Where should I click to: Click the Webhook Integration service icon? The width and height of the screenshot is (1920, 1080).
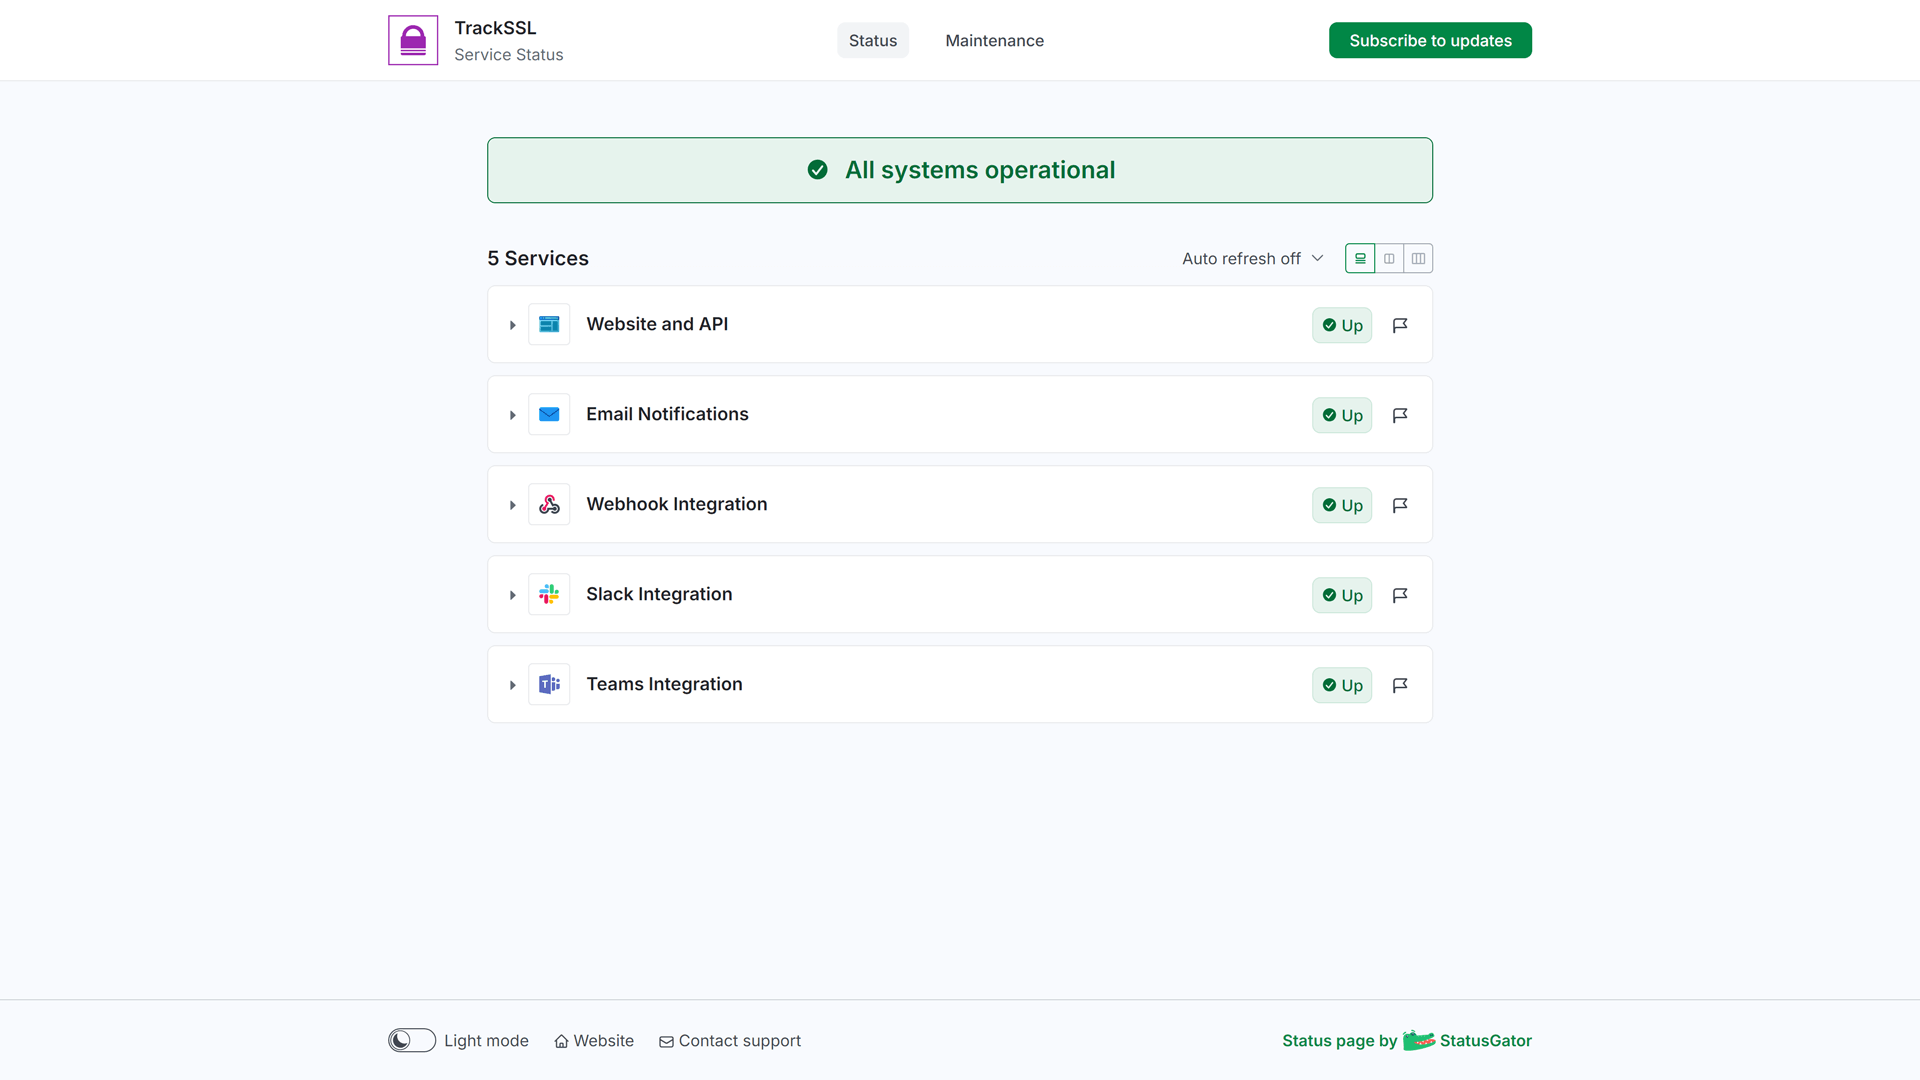pyautogui.click(x=549, y=504)
